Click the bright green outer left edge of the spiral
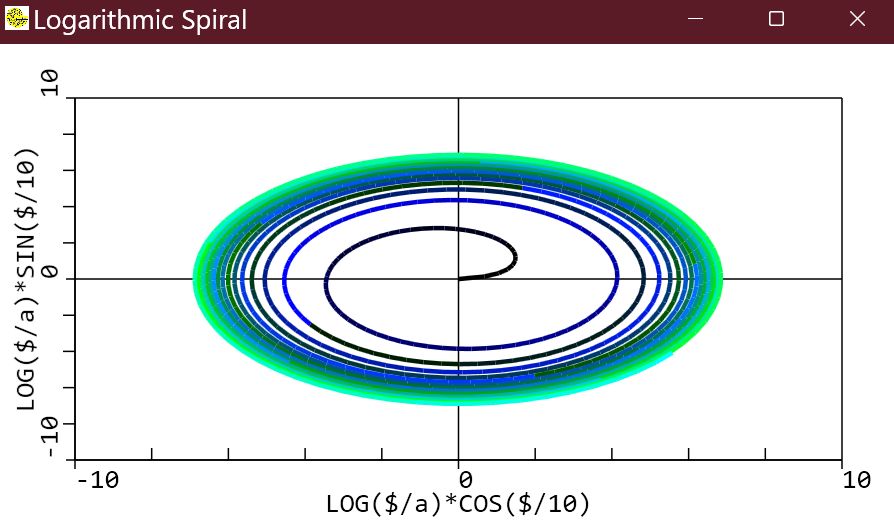 click(x=196, y=279)
